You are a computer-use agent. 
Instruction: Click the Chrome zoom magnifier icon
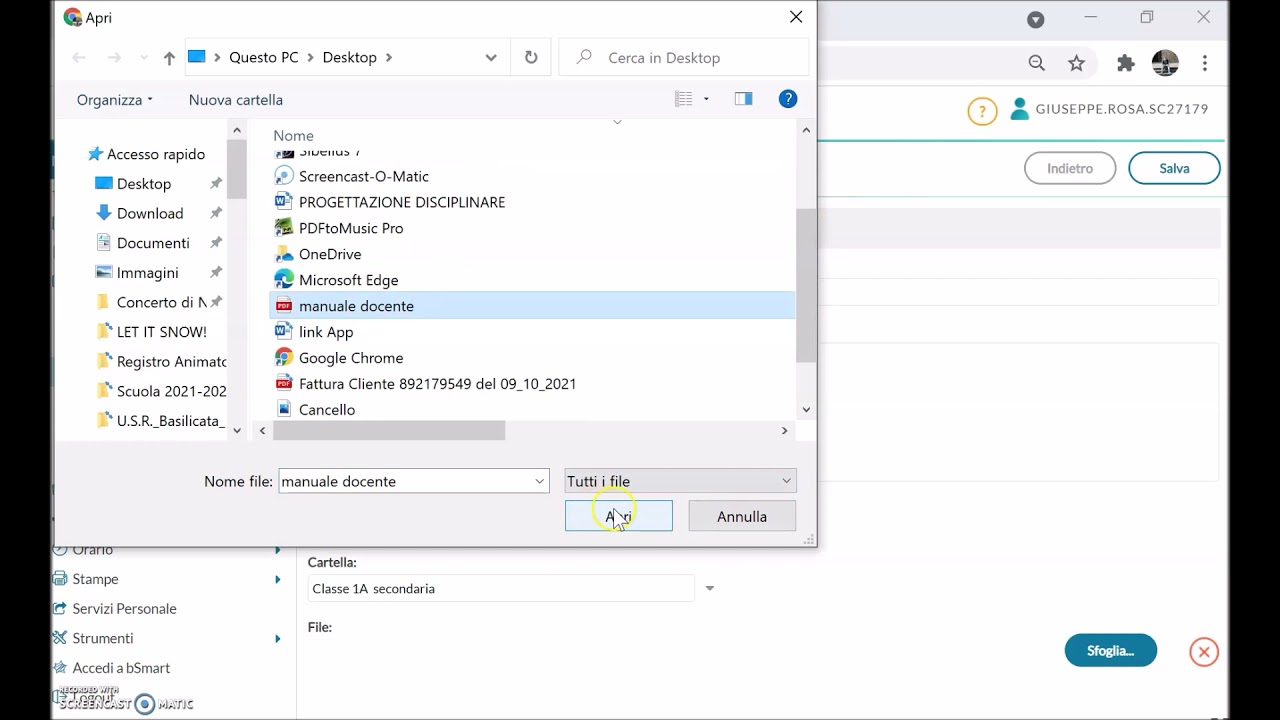tap(1037, 63)
